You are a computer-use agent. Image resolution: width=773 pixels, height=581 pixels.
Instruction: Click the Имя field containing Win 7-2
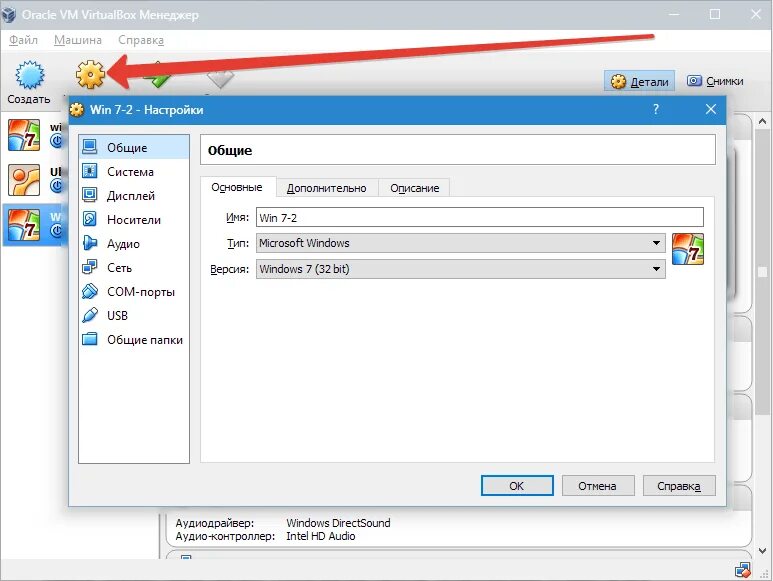pyautogui.click(x=480, y=217)
